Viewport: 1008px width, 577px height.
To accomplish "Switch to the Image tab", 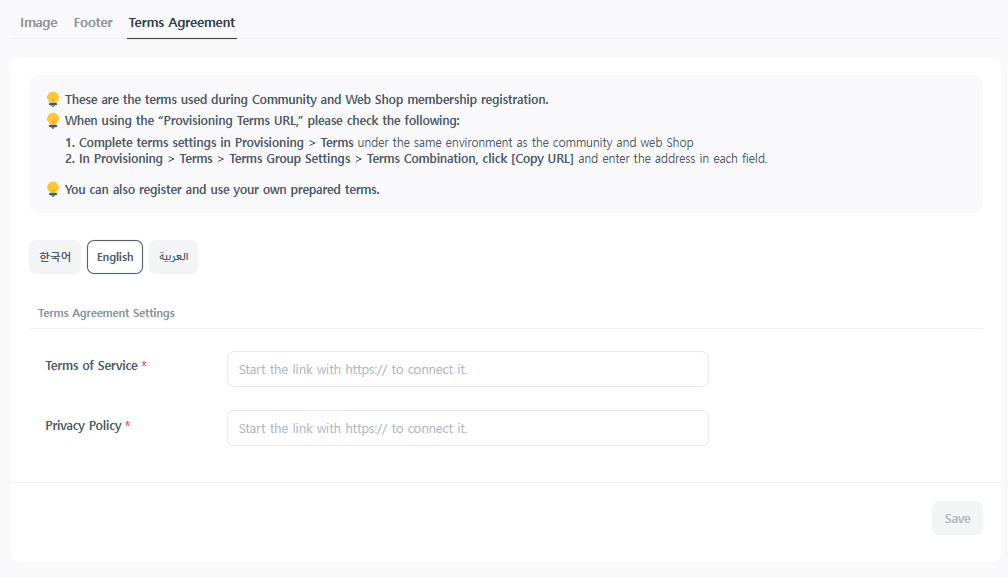I will pyautogui.click(x=39, y=22).
